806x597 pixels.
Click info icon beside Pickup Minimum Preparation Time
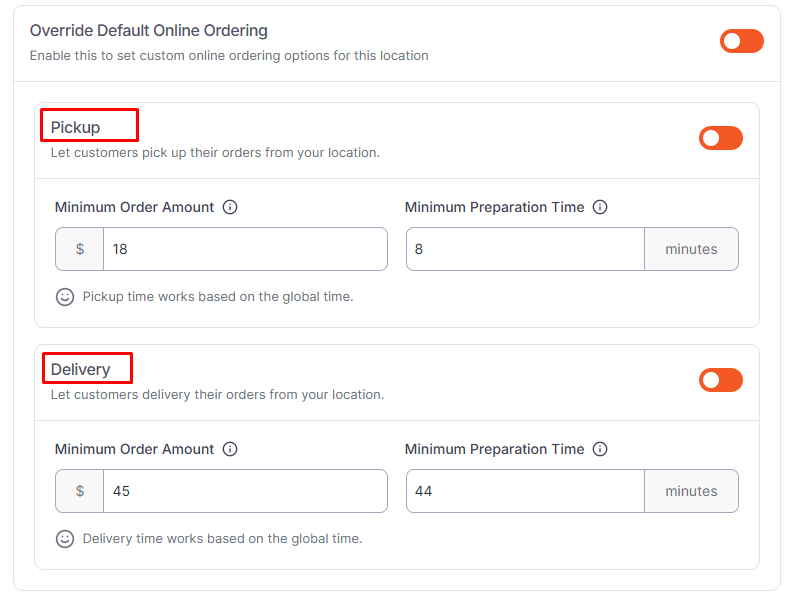[x=600, y=208]
